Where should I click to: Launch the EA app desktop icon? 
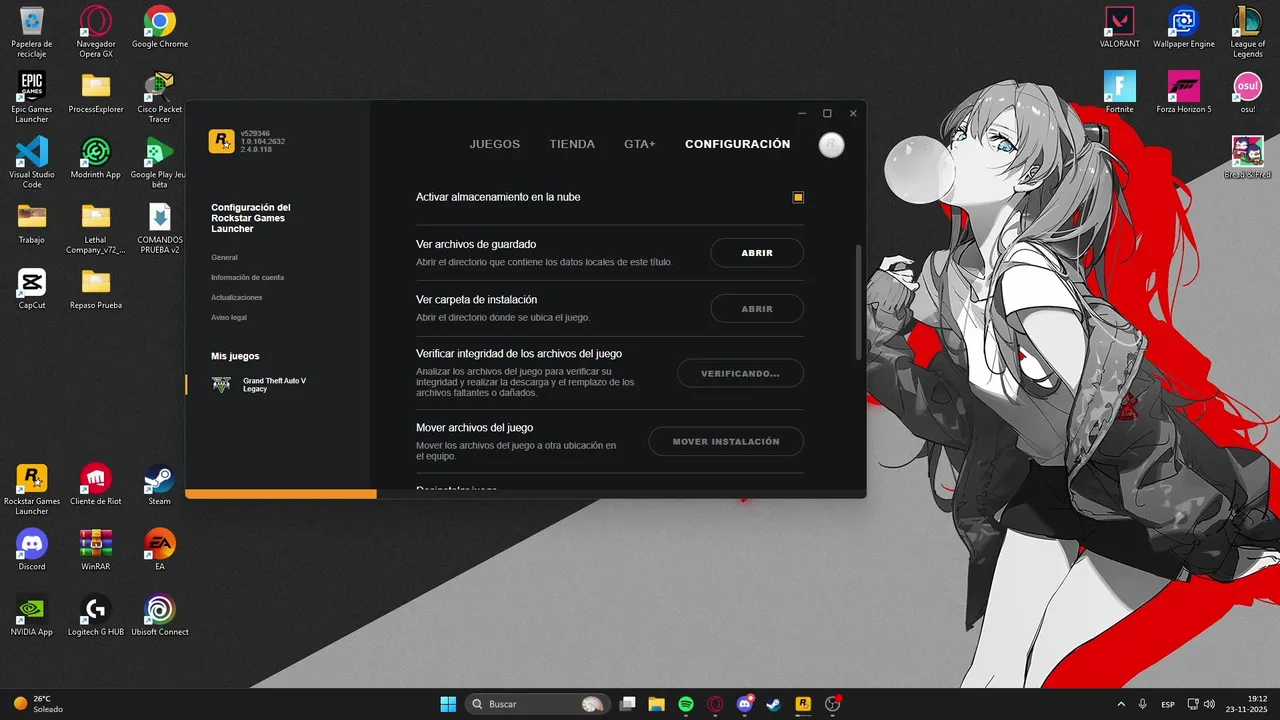[160, 549]
